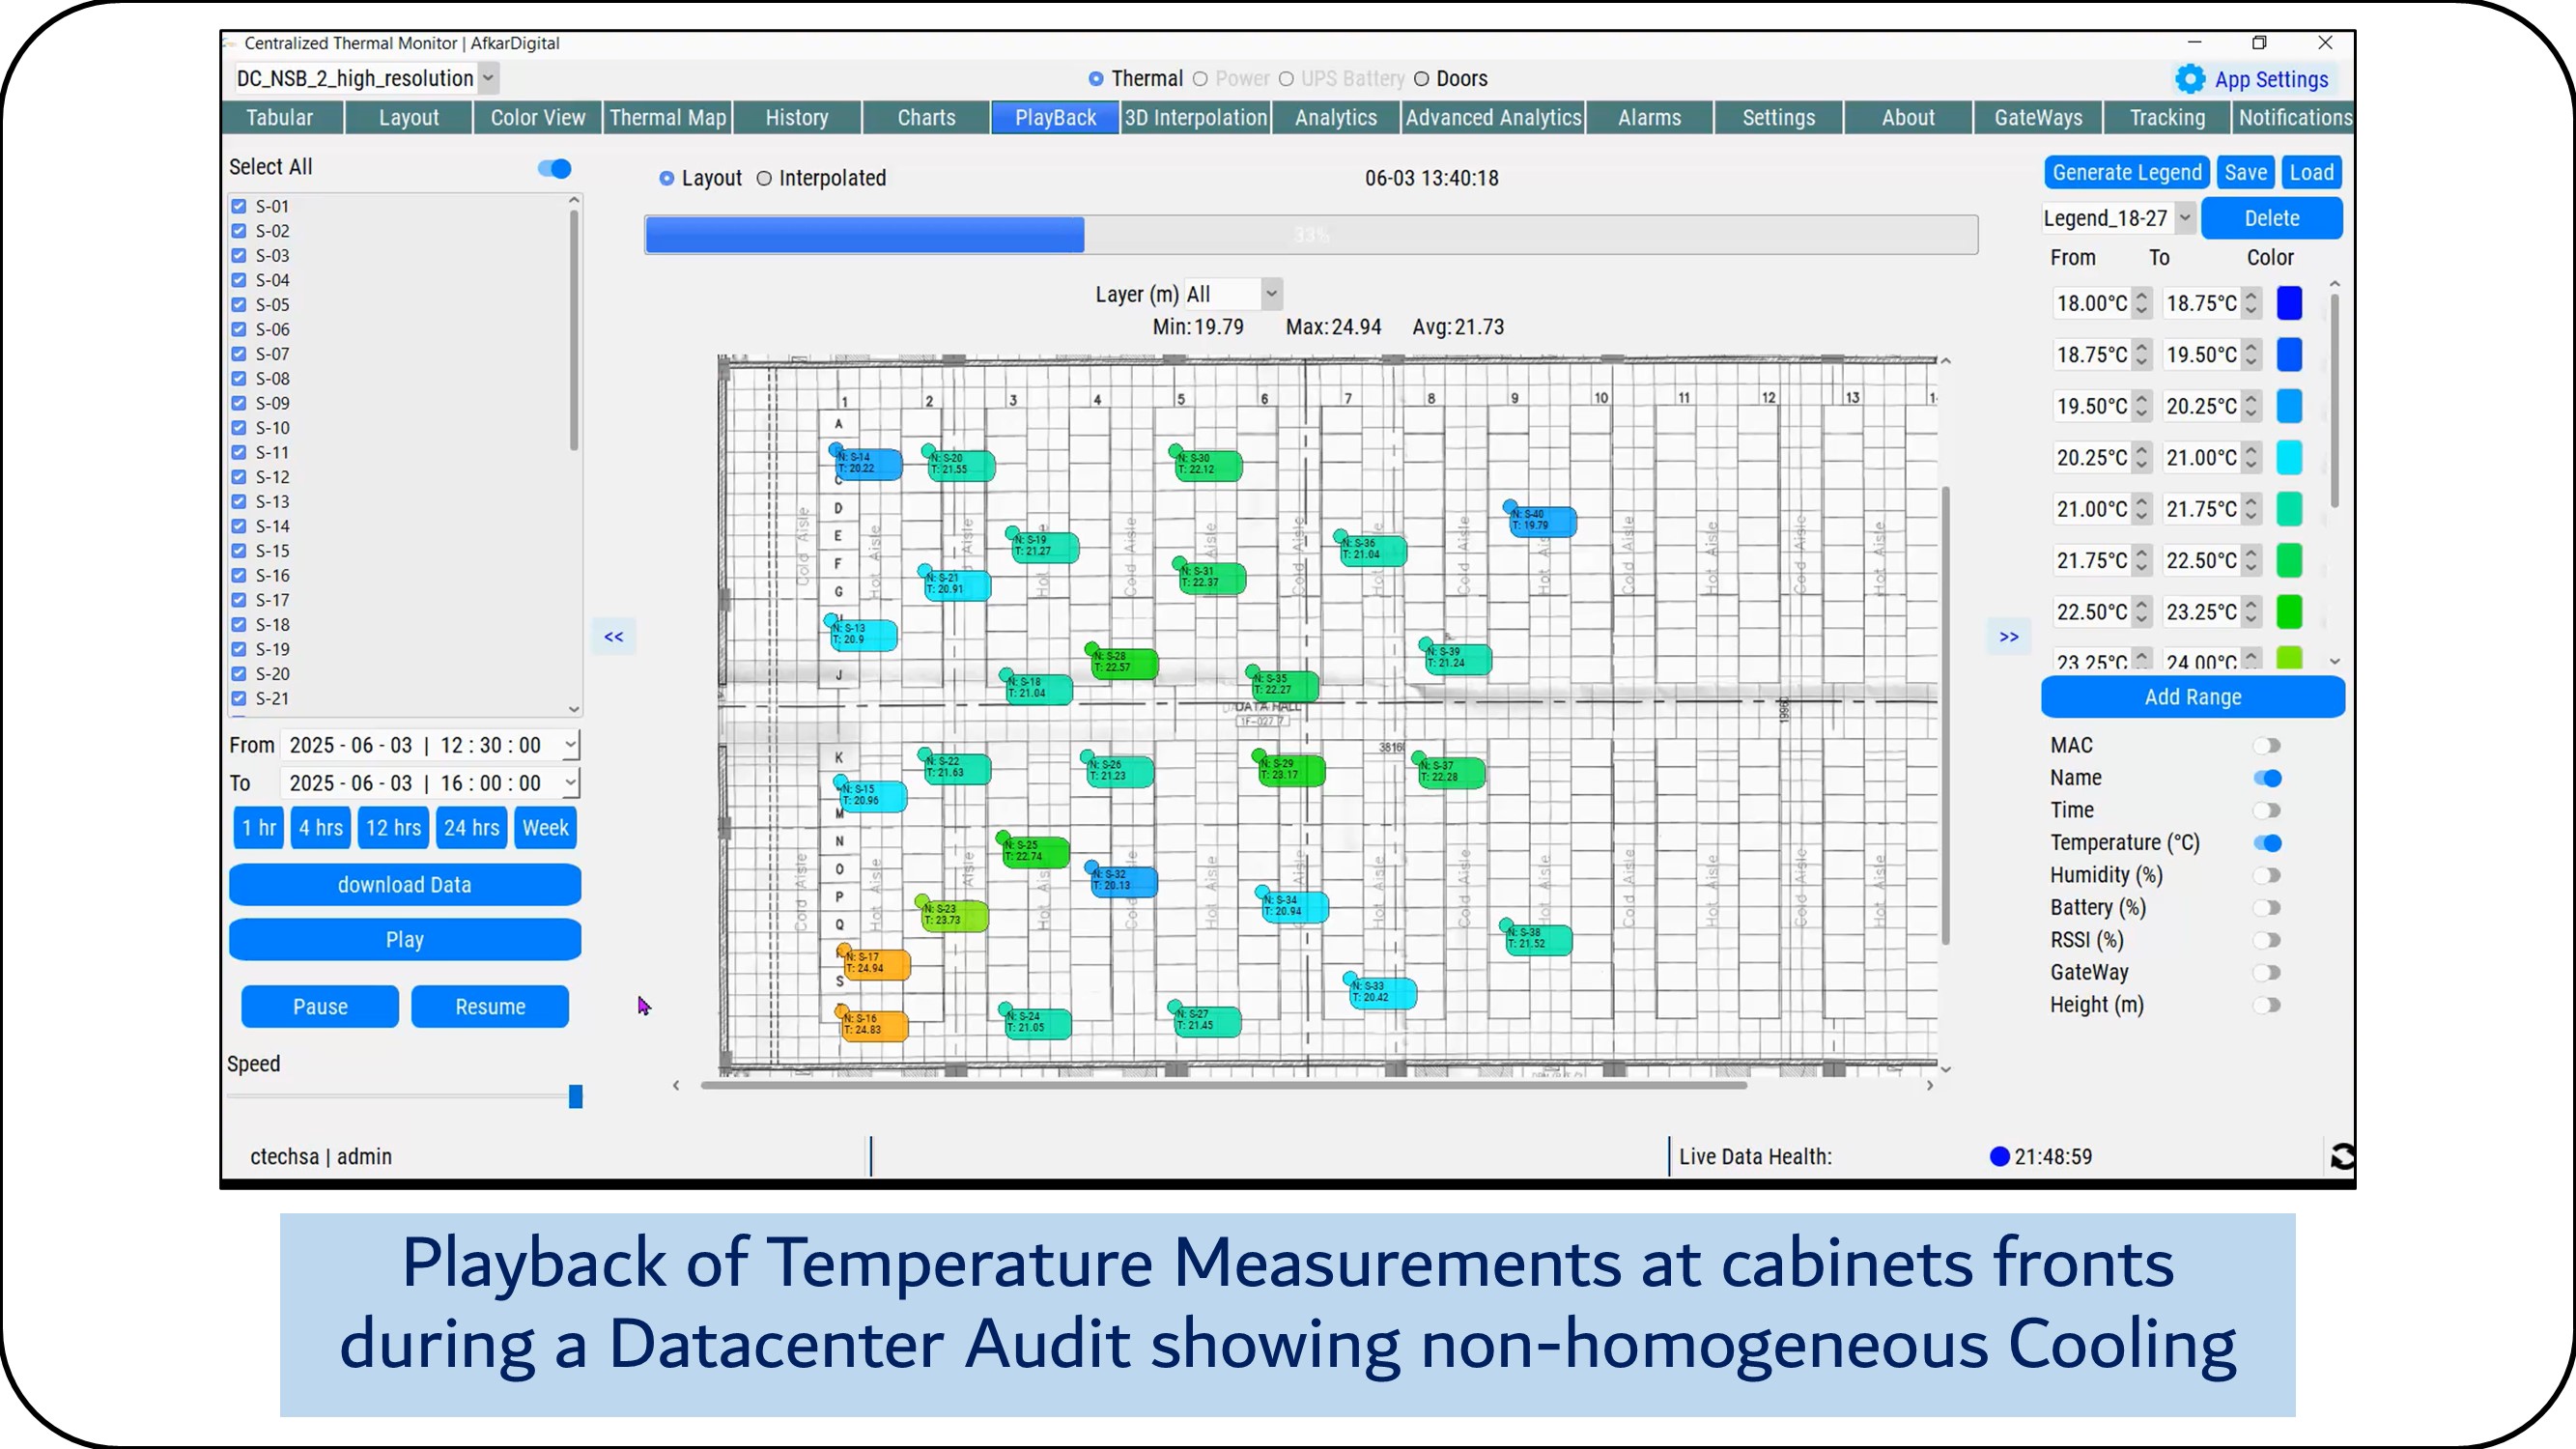This screenshot has width=2576, height=1449.
Task: Click the S-40 sensor marker on map
Action: click(1541, 520)
